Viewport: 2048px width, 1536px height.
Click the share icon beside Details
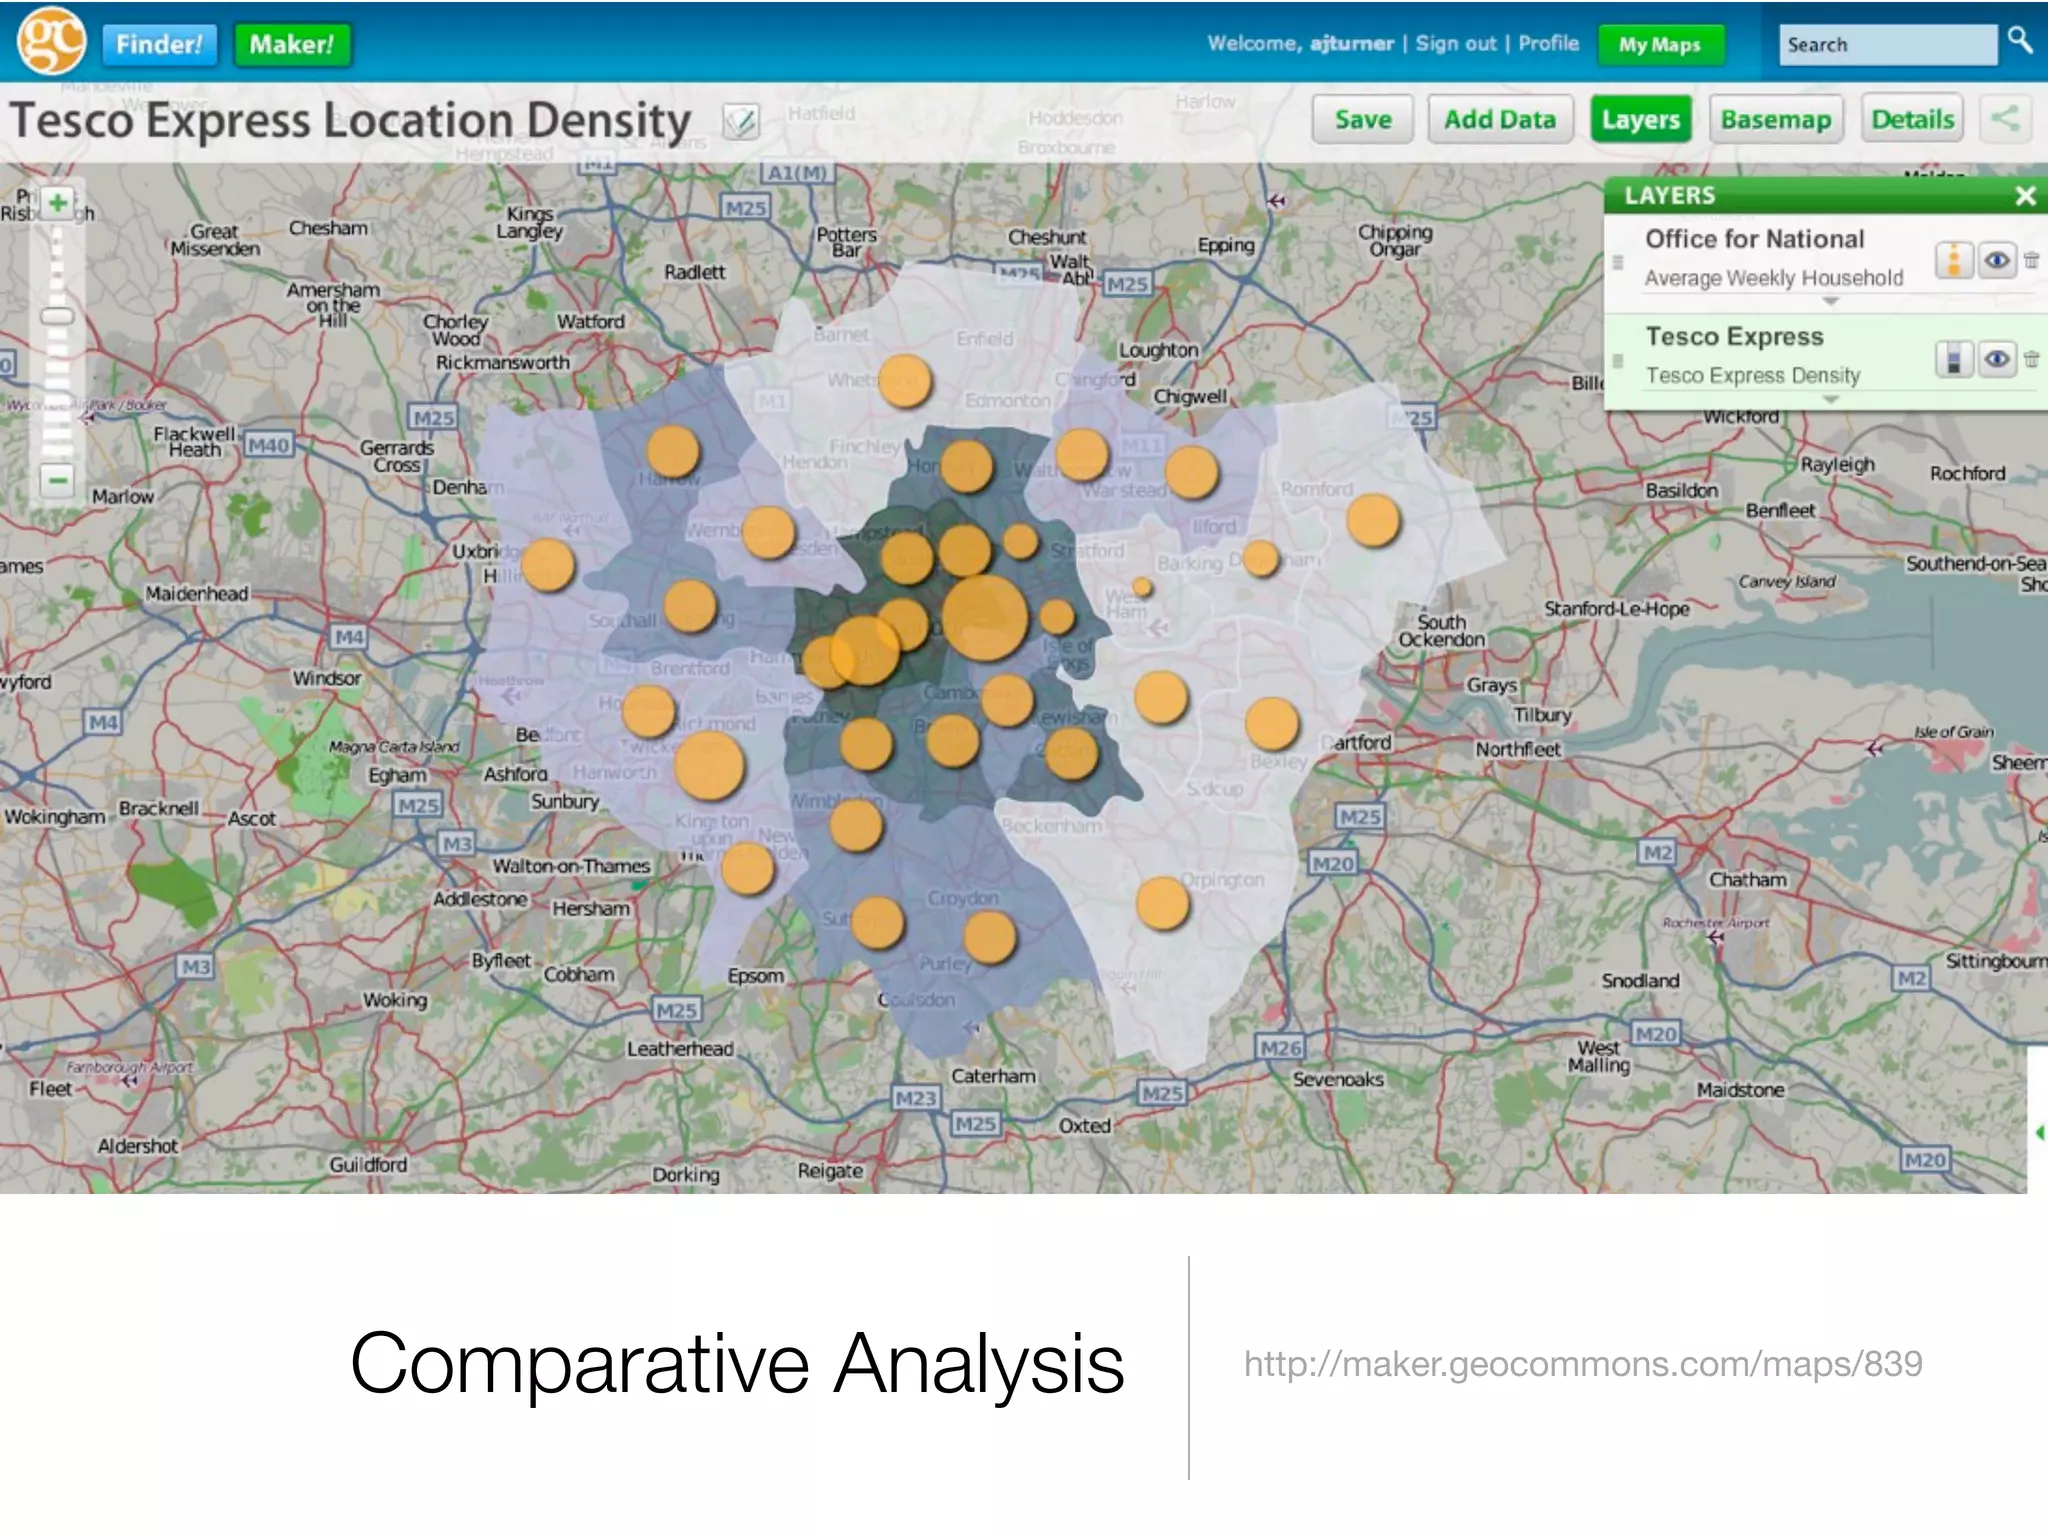pyautogui.click(x=2005, y=119)
